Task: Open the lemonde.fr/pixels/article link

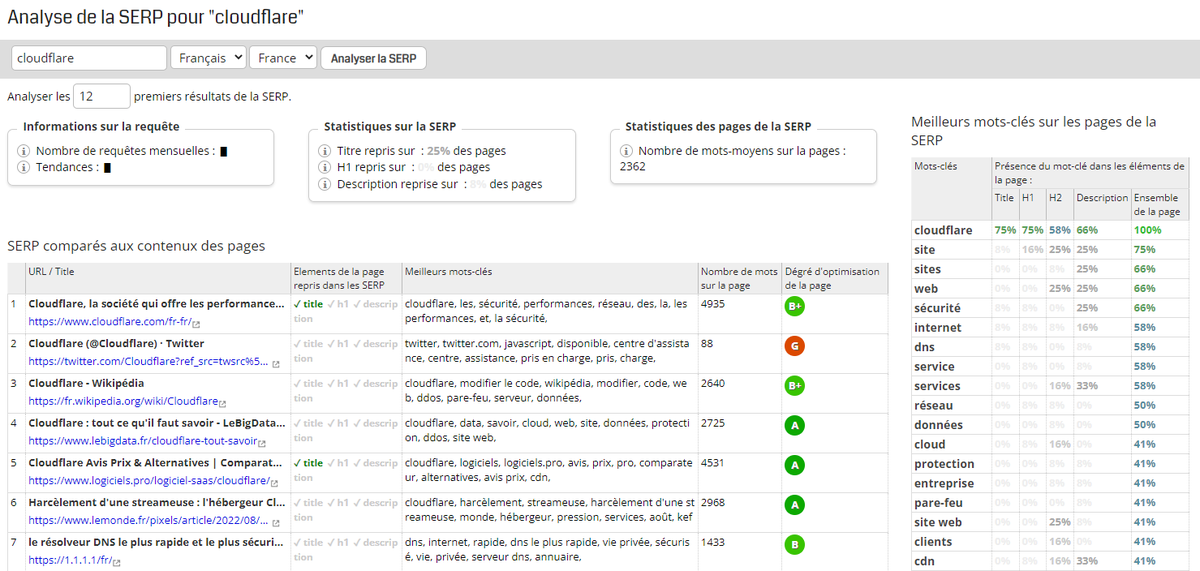Action: tap(149, 522)
